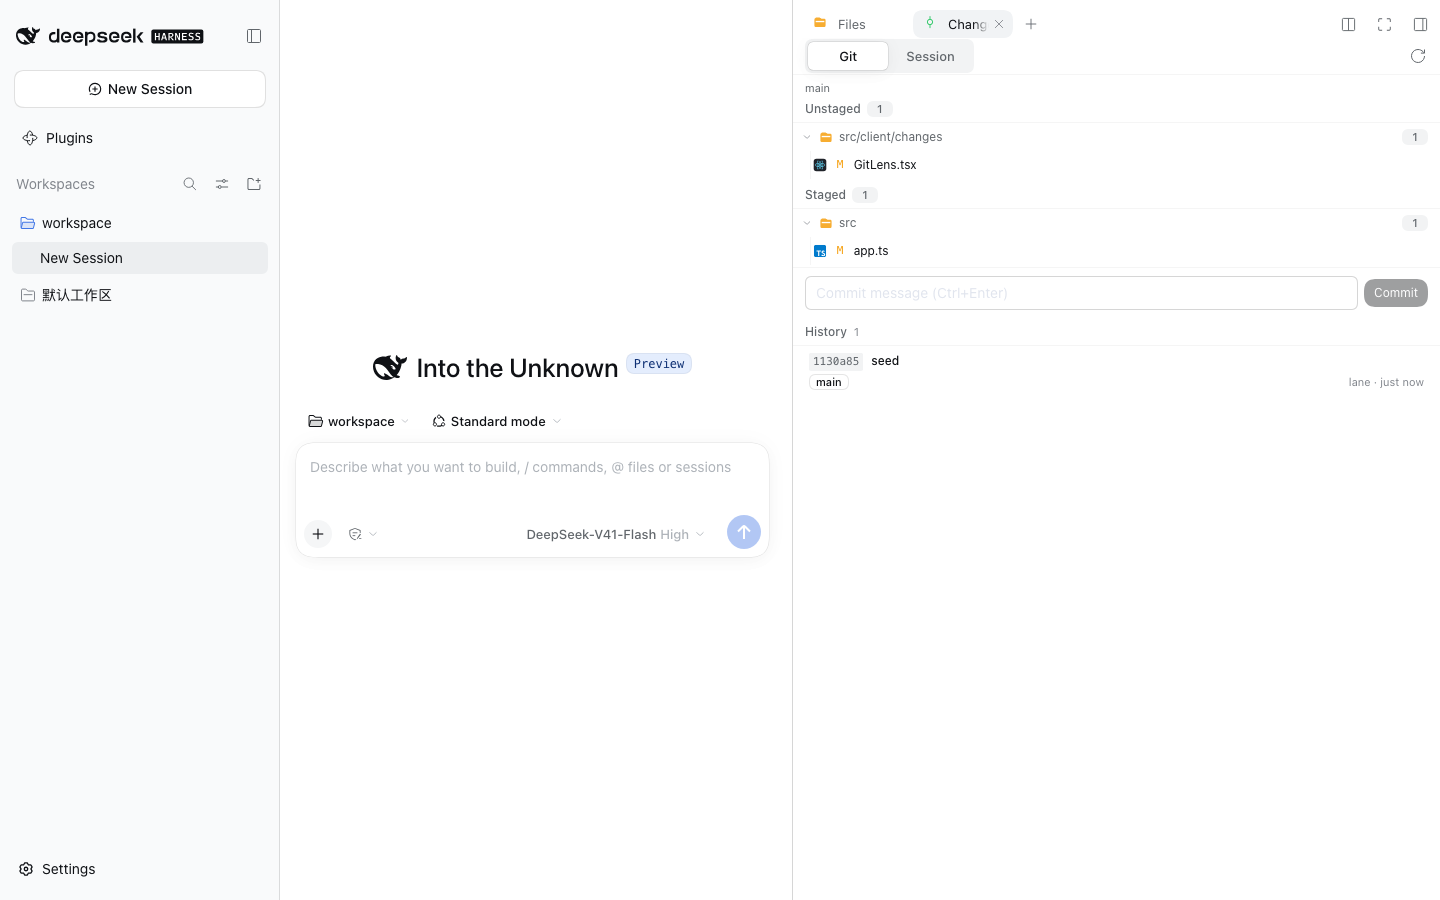Collapse the left sidebar panel icon
The height and width of the screenshot is (900, 1440).
[x=254, y=36]
